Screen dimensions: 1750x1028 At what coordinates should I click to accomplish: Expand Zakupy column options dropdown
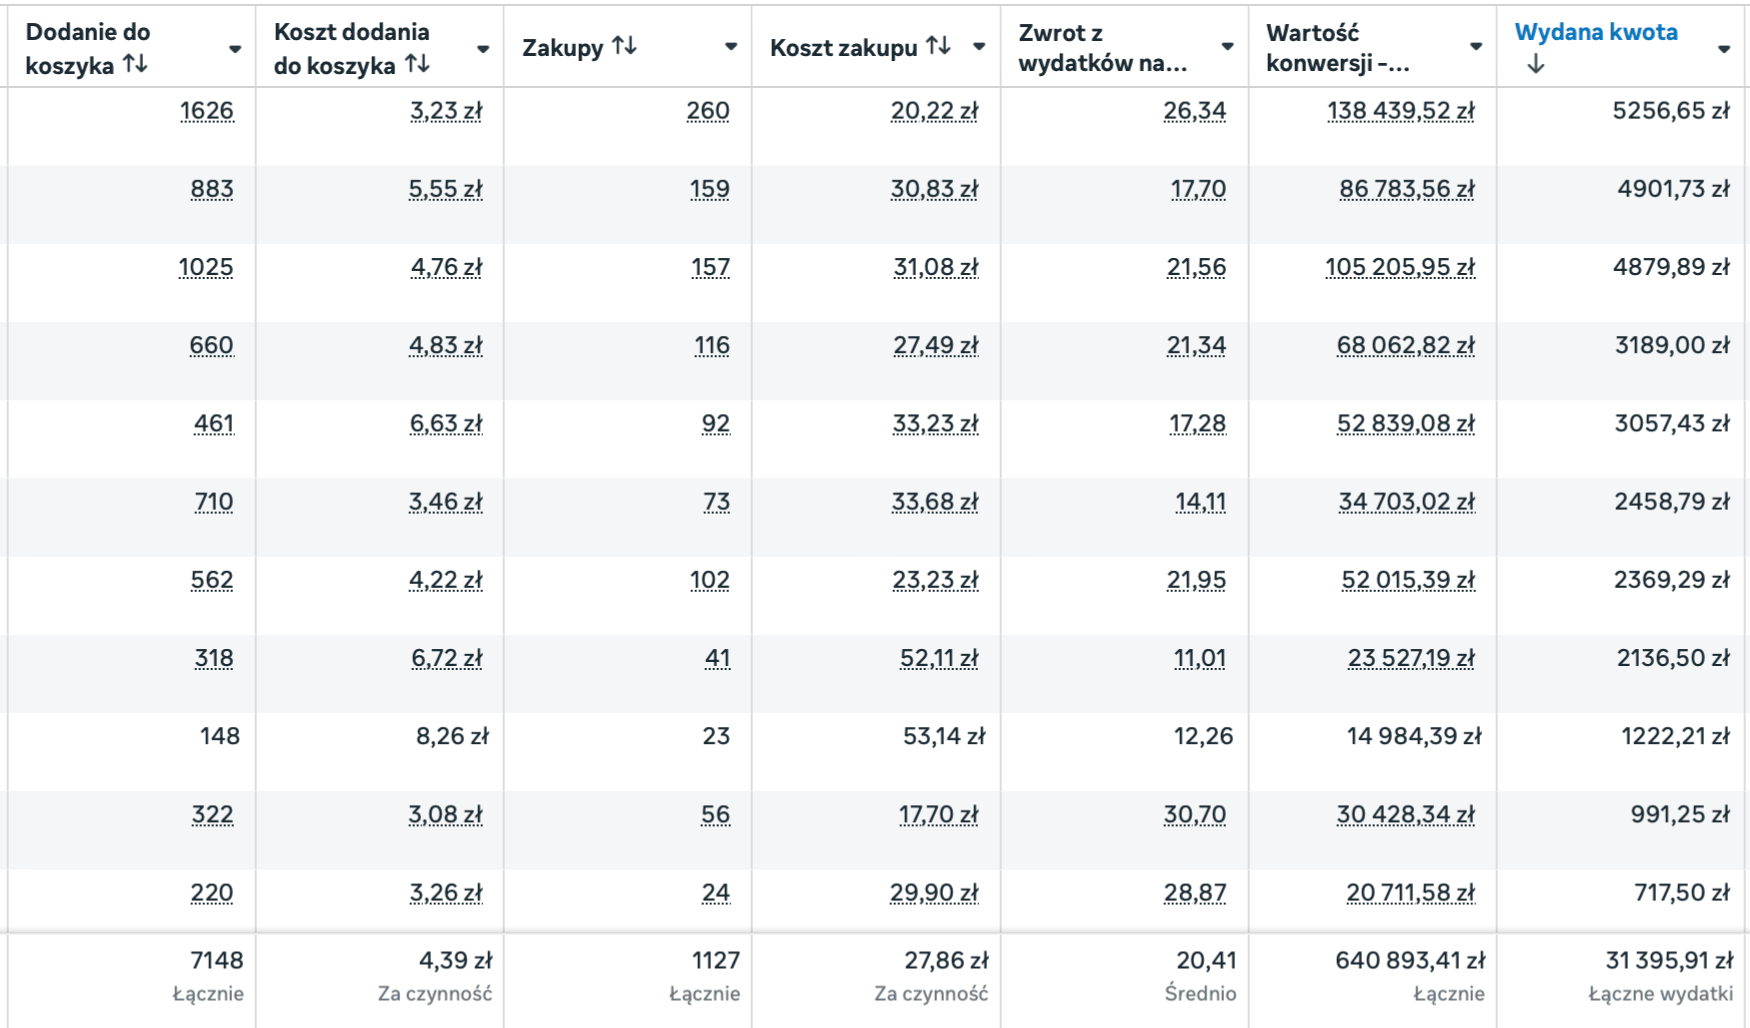click(x=731, y=47)
